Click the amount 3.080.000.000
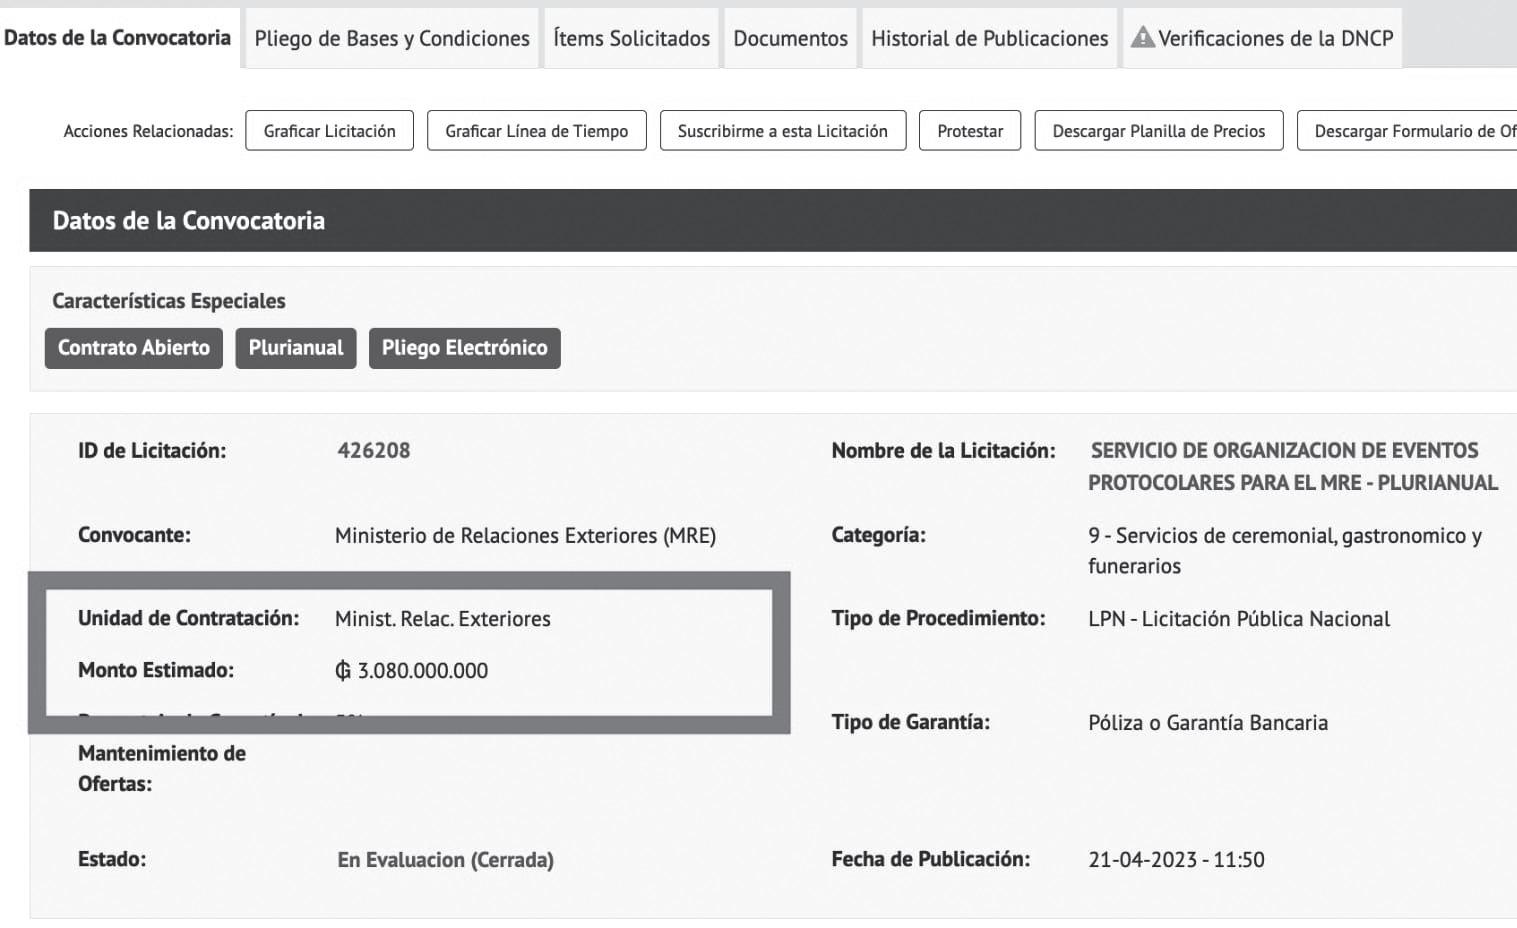This screenshot has width=1517, height=928. pyautogui.click(x=411, y=670)
